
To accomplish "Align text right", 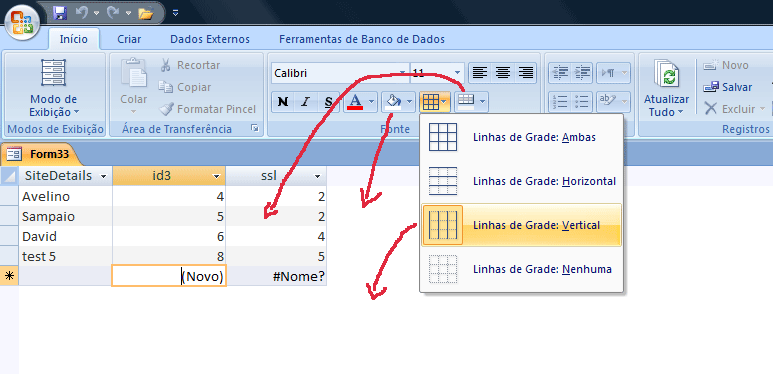I will click(x=526, y=73).
